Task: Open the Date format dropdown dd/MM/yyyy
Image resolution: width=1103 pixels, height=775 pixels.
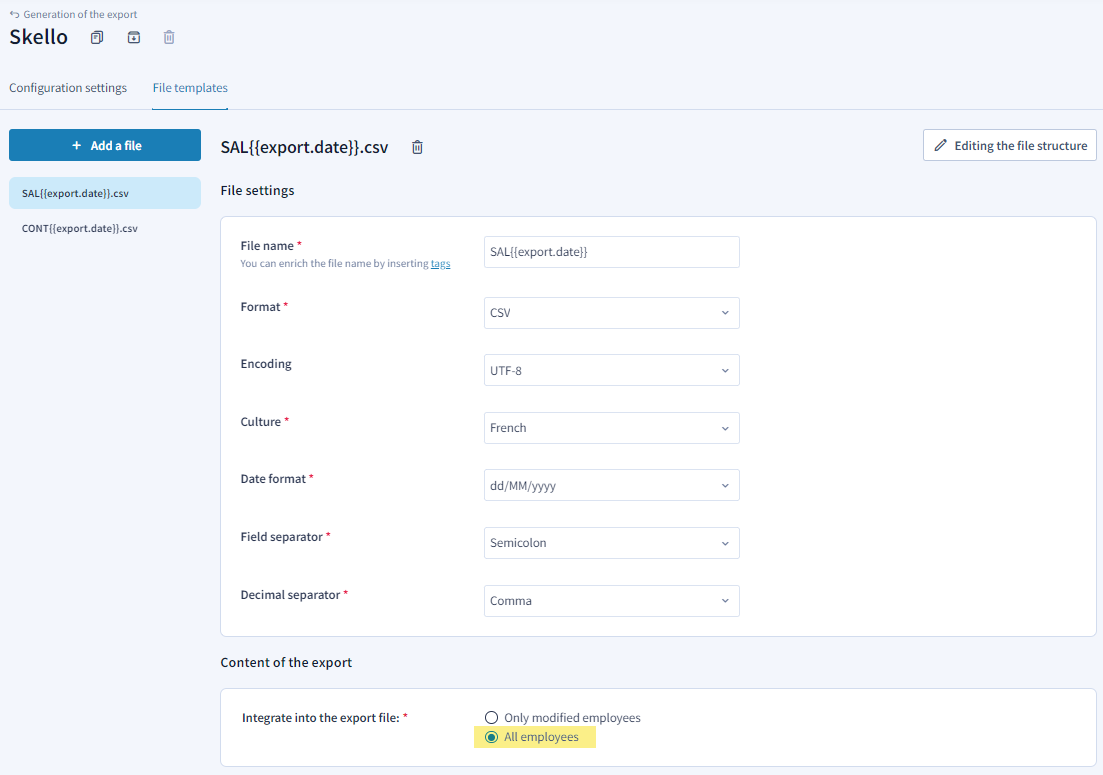Action: click(x=611, y=485)
